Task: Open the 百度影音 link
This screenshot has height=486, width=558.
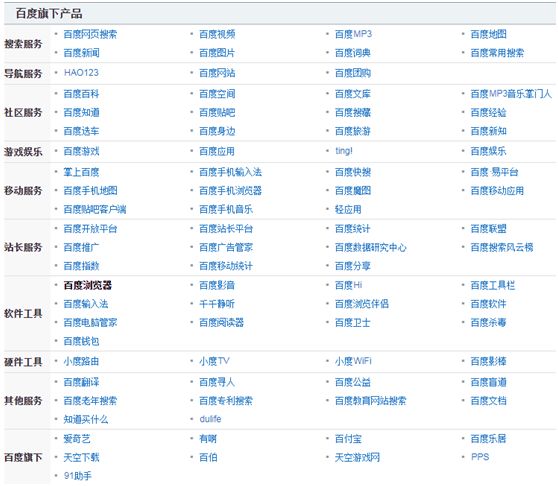Action: (217, 285)
